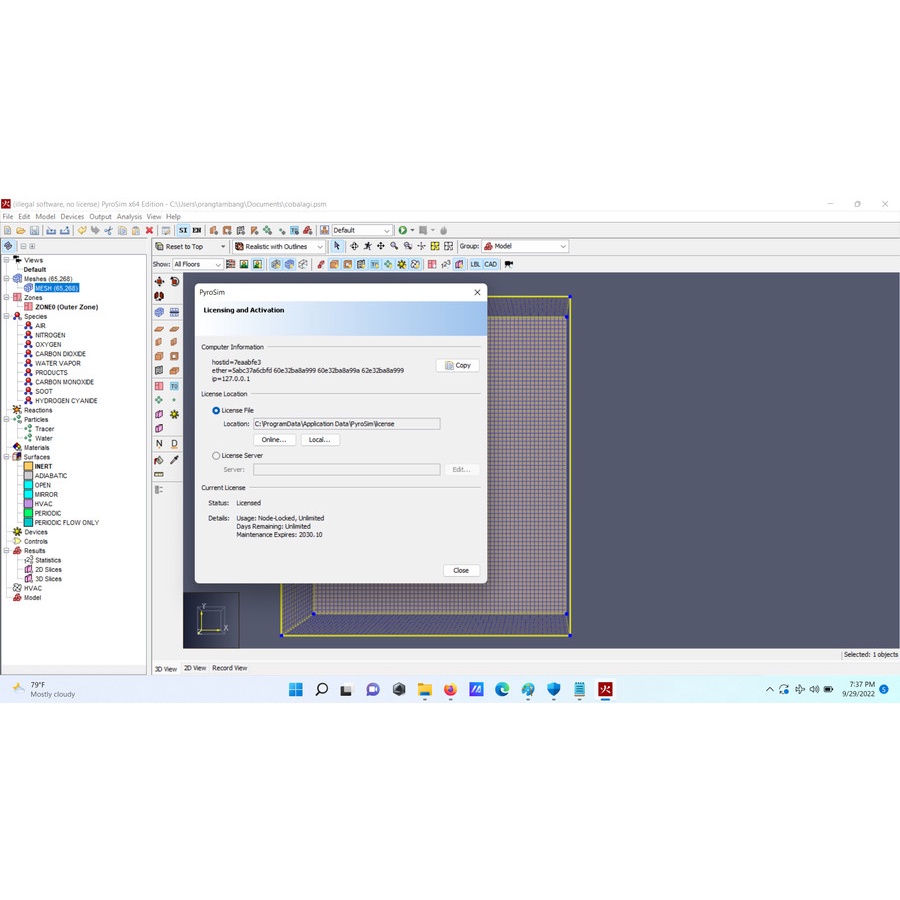
Task: Select the Paint bucket tool
Action: [159, 460]
